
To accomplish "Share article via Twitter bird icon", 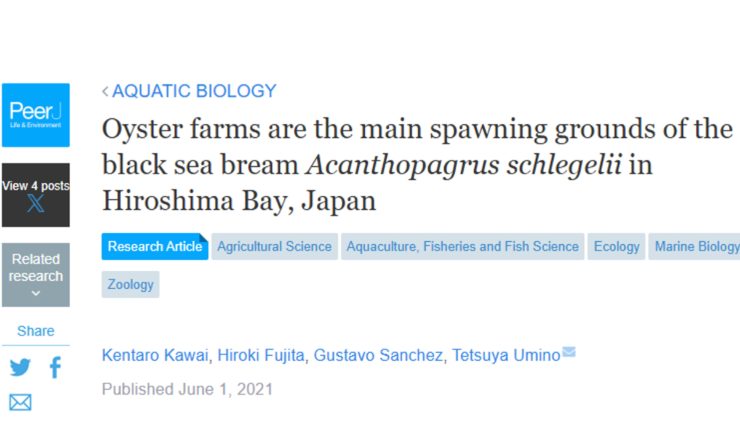I will (x=20, y=367).
